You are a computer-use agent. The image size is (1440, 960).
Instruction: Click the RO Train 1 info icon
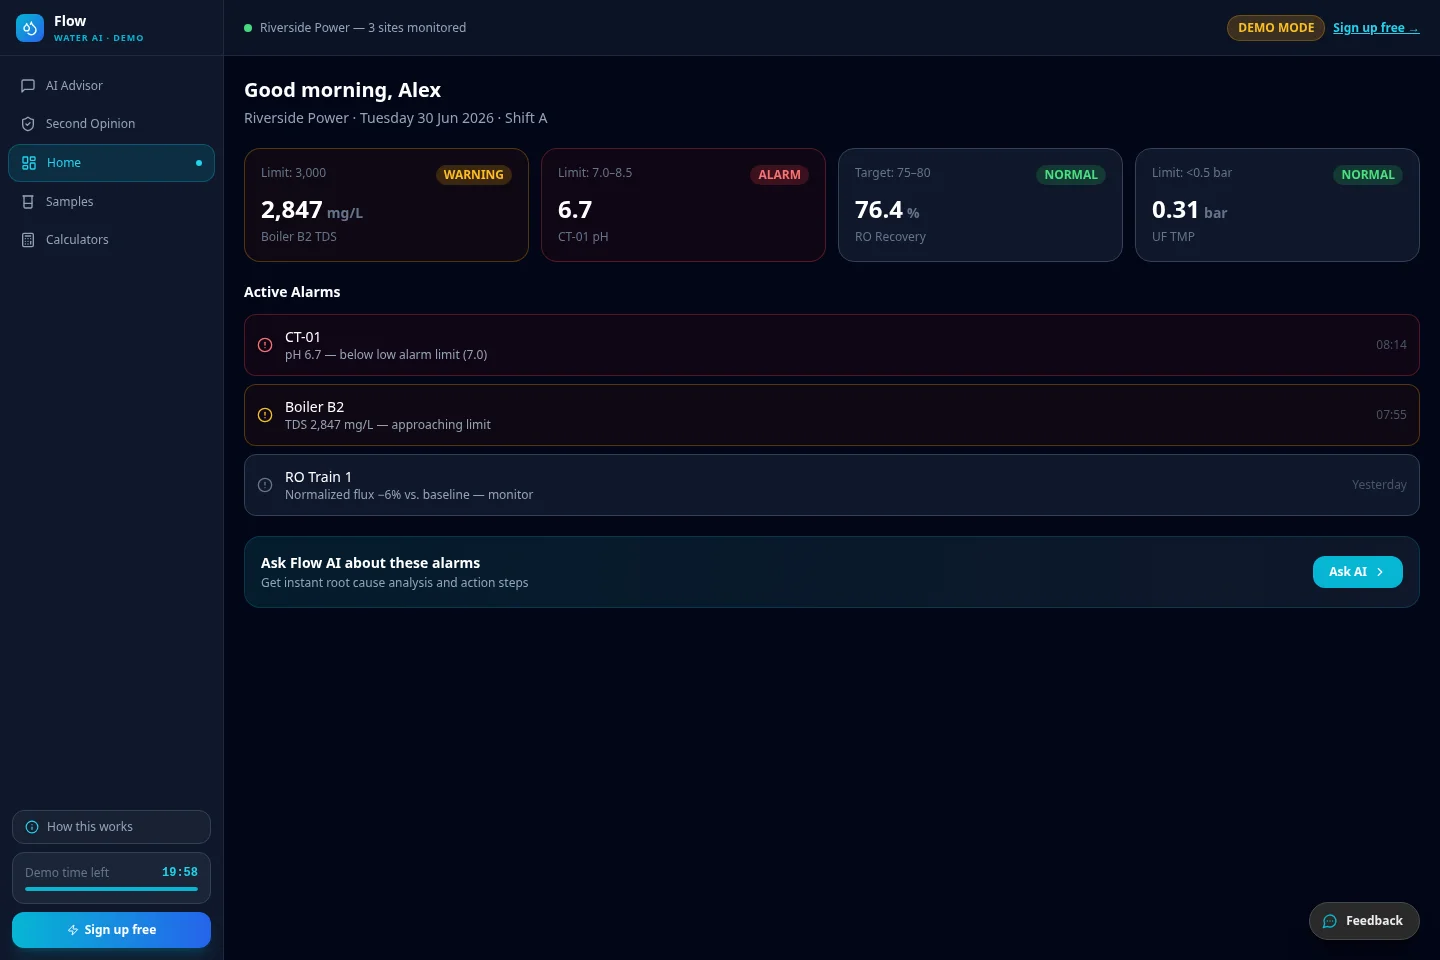(265, 485)
